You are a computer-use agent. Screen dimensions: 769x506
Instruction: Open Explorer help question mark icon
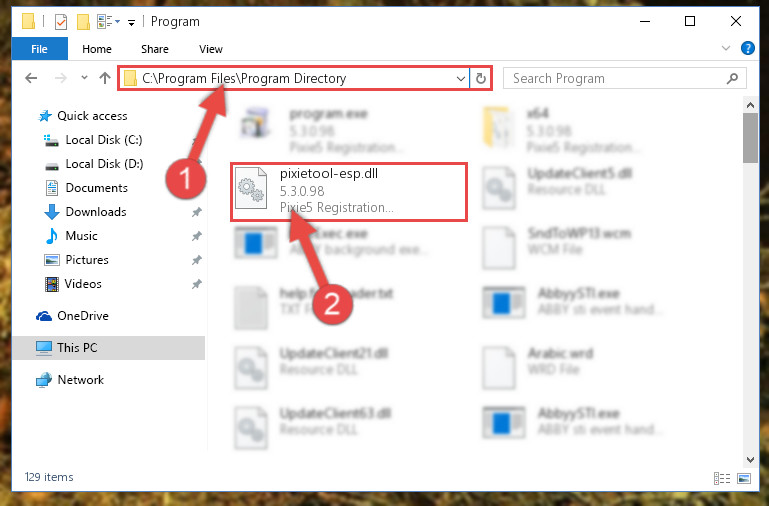click(x=747, y=48)
